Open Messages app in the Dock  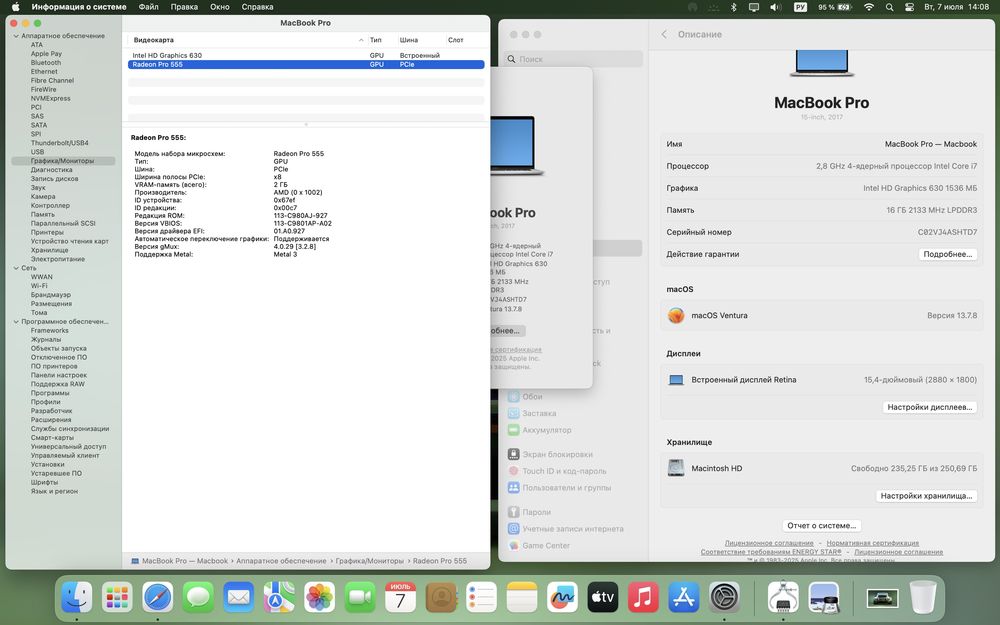point(198,598)
